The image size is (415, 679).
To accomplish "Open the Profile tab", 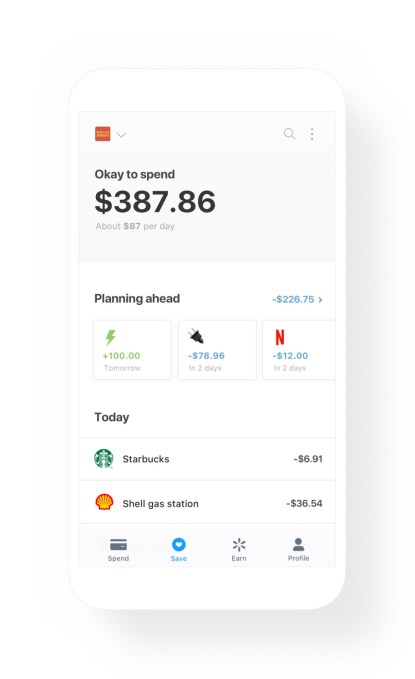I will point(298,550).
